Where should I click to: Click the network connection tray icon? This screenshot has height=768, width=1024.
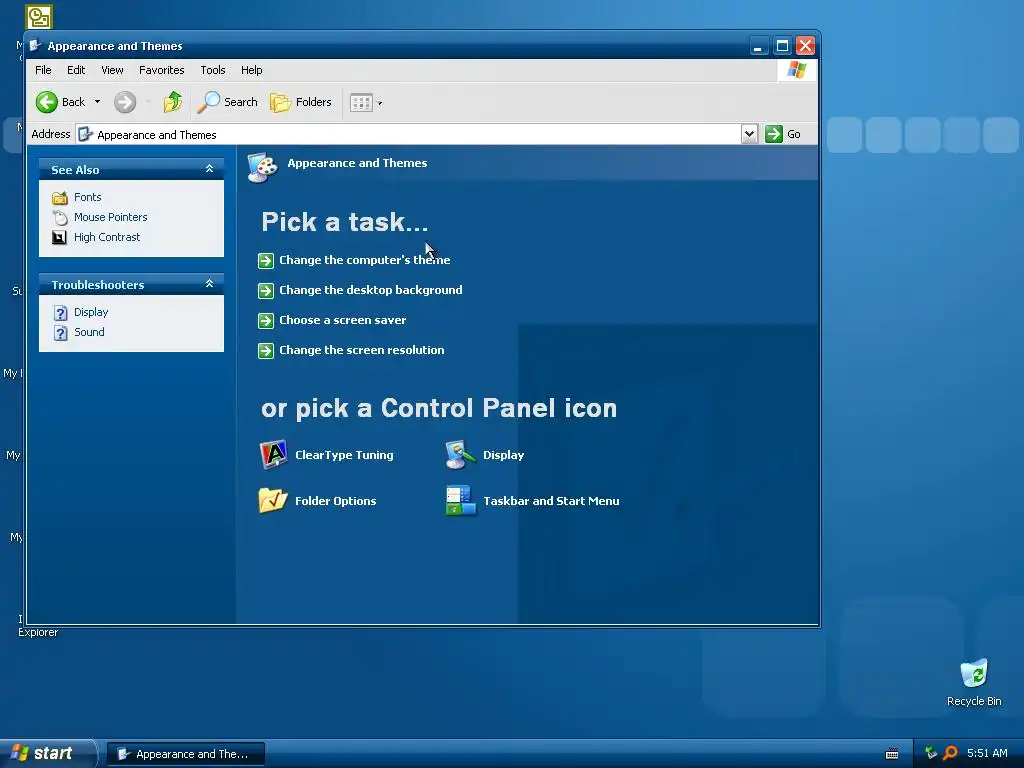(931, 754)
